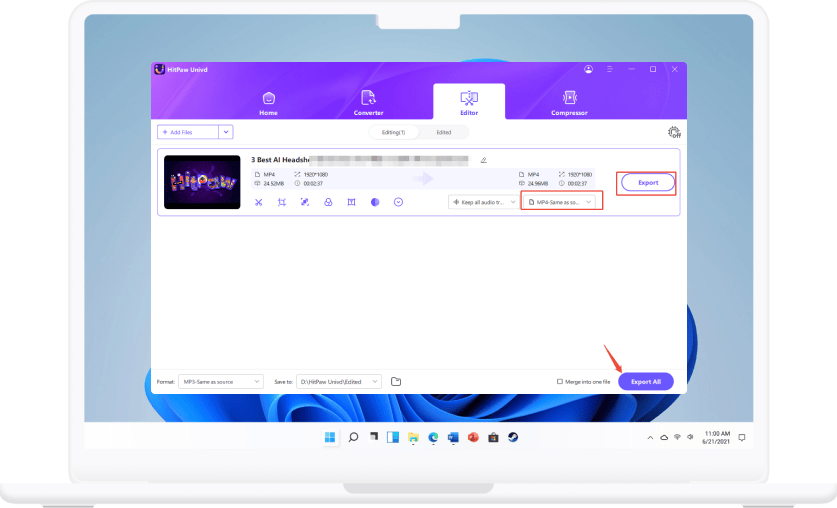Open the mirror/flip frame tool icon
Image resolution: width=837 pixels, height=508 pixels.
click(x=351, y=202)
